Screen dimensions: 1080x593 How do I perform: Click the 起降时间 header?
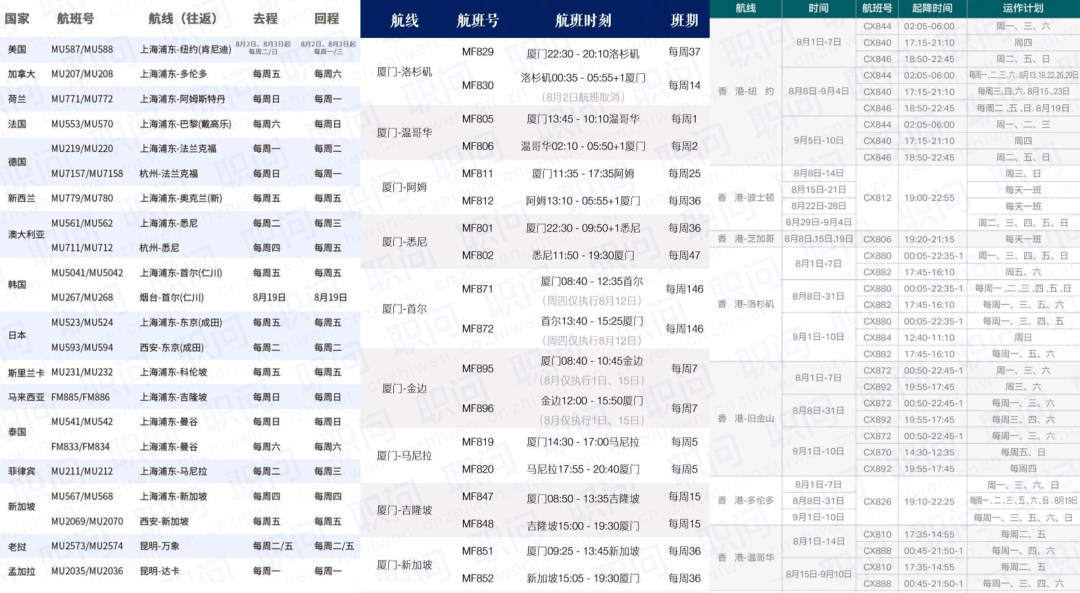[x=931, y=8]
